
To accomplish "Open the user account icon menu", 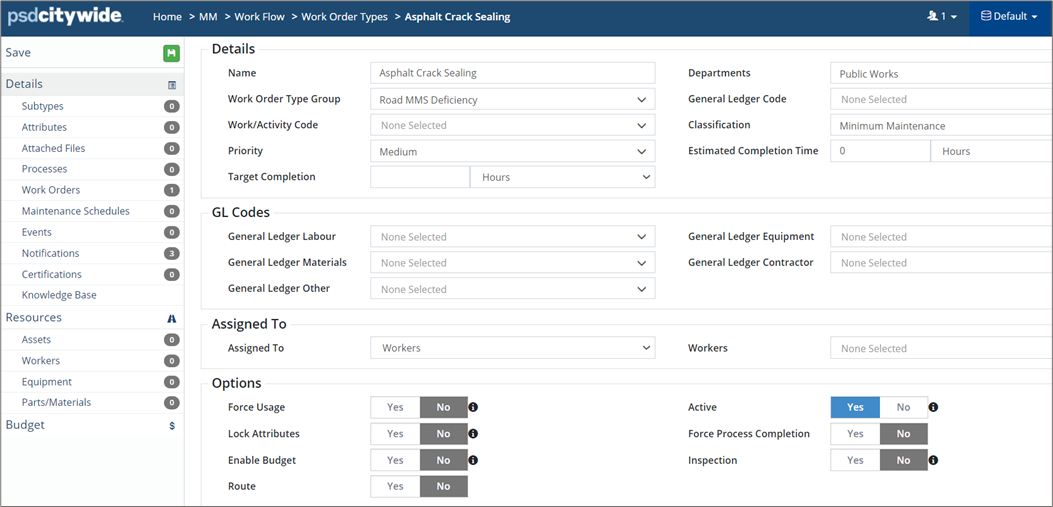I will [x=942, y=17].
